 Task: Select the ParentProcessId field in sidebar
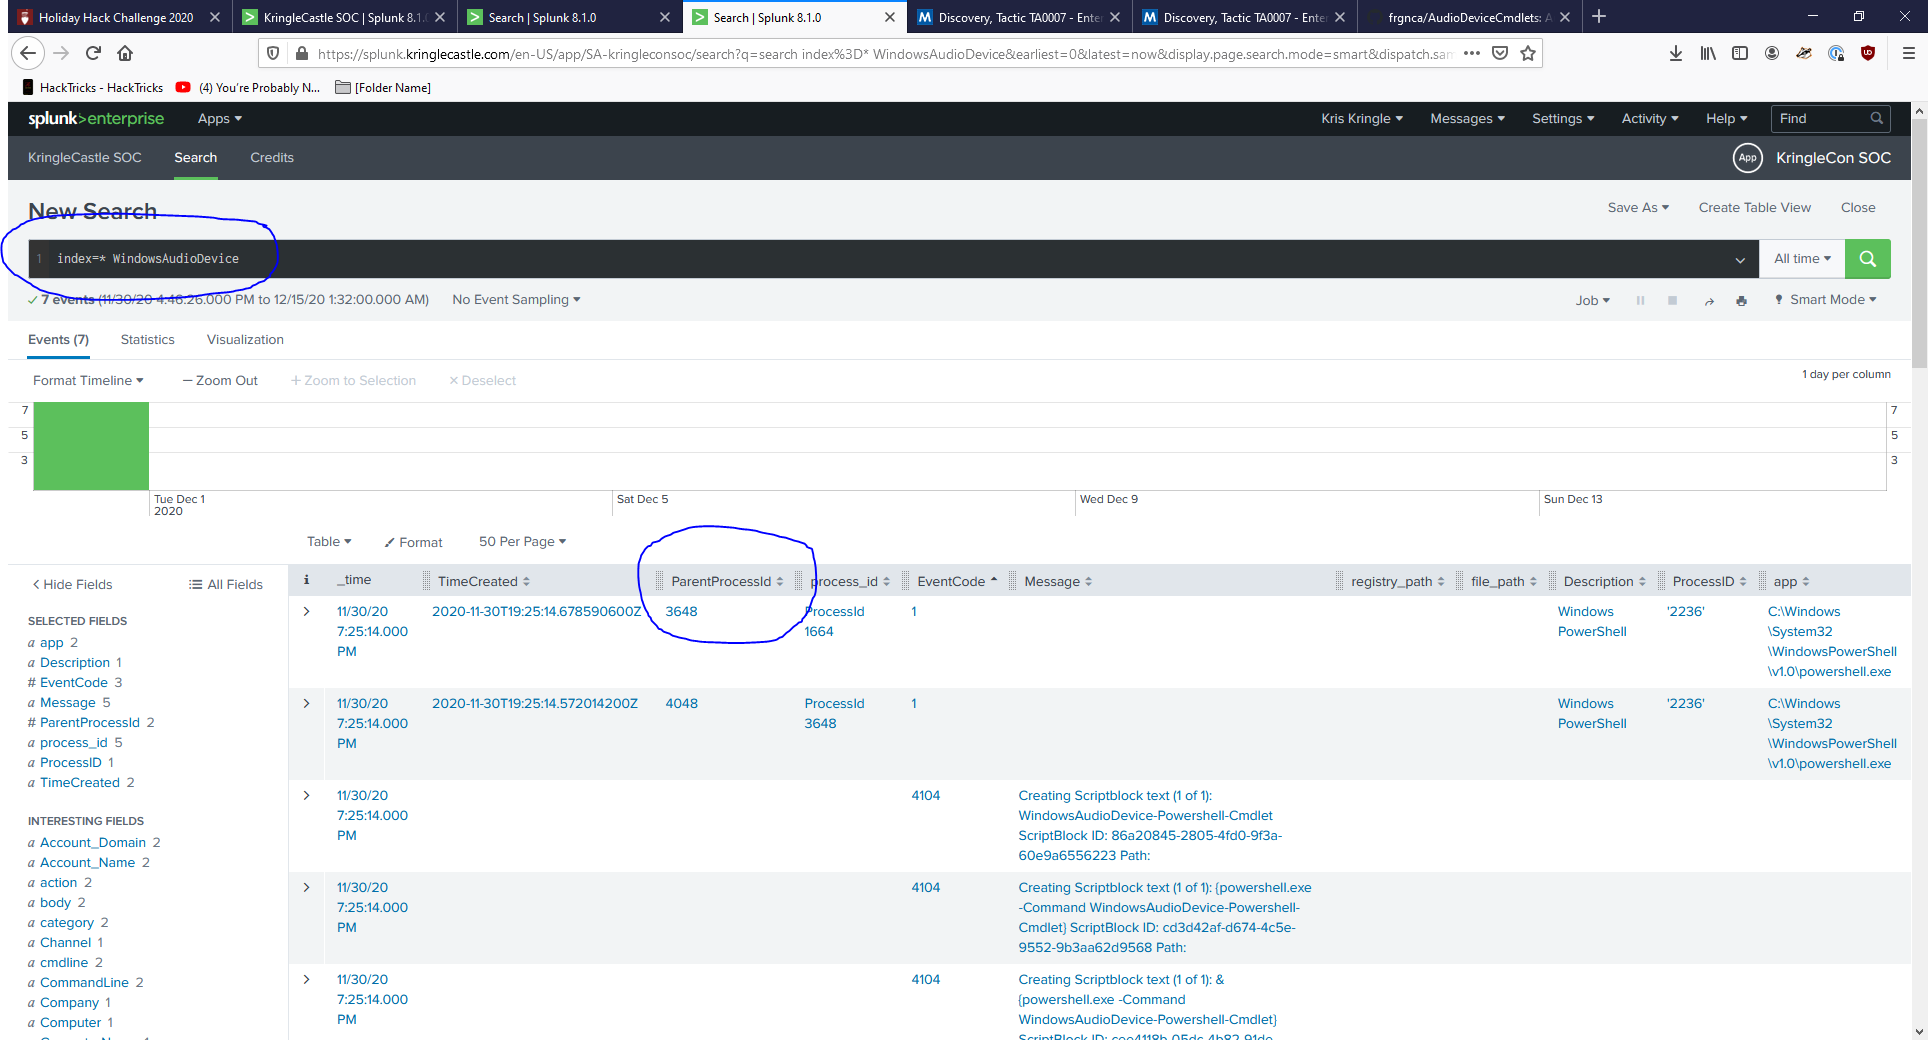(x=90, y=723)
